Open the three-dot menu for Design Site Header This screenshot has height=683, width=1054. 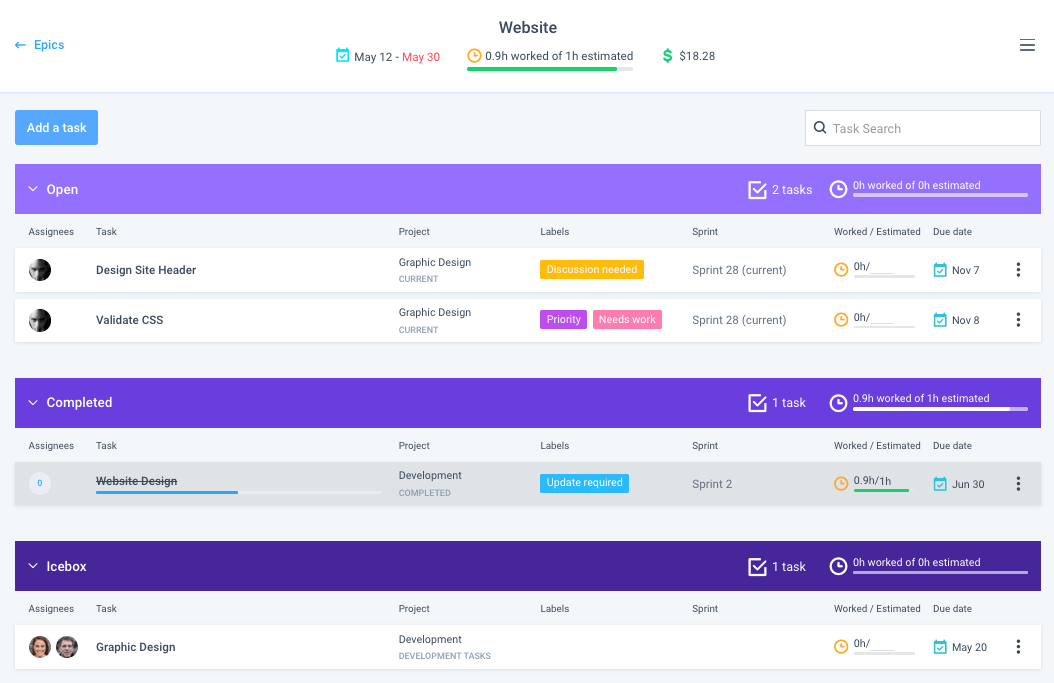coord(1018,269)
